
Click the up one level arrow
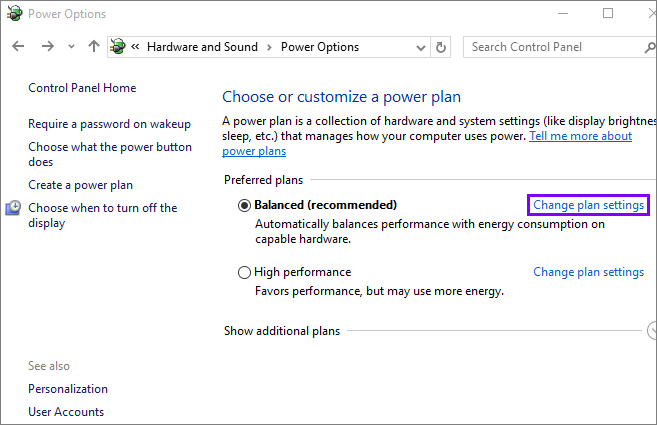94,47
